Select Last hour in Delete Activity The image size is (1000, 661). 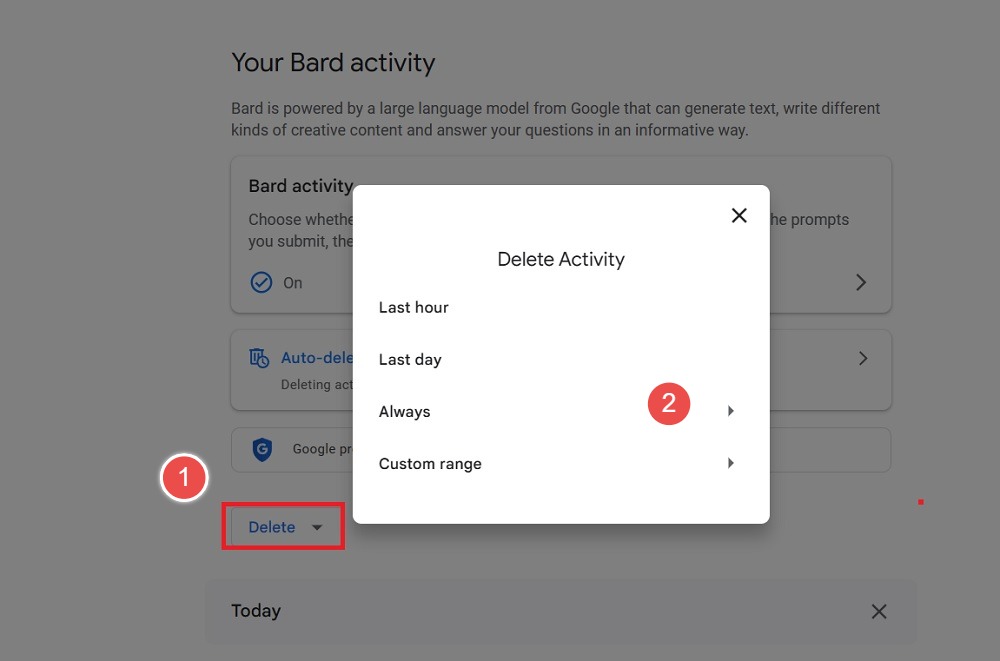(413, 307)
